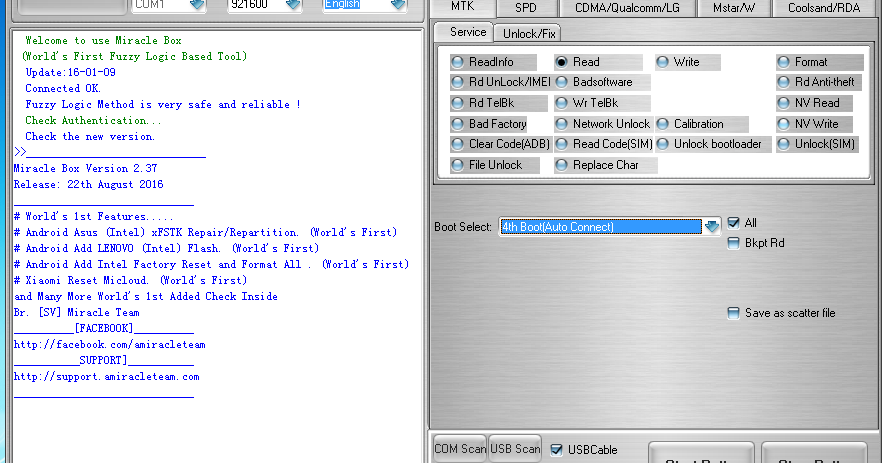Screen dimensions: 882x463
Task: Open the COM1 port dropdown
Action: coord(197,5)
